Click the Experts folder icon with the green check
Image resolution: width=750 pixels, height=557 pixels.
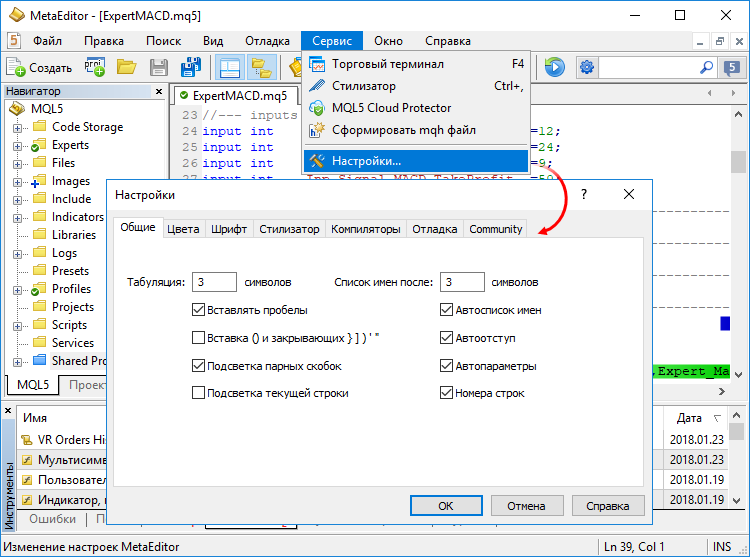pos(39,145)
